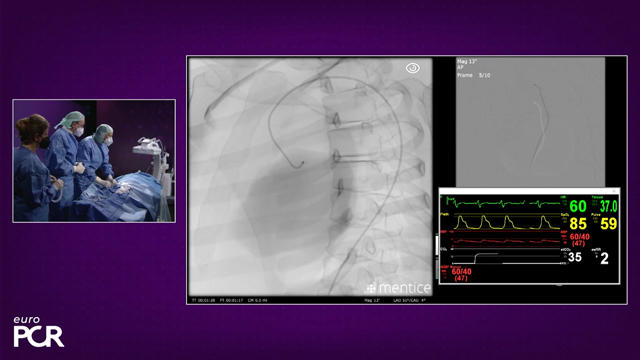Viewport: 640px width, 360px height.
Task: Click the LAO/CAU angle readout
Action: click(409, 300)
